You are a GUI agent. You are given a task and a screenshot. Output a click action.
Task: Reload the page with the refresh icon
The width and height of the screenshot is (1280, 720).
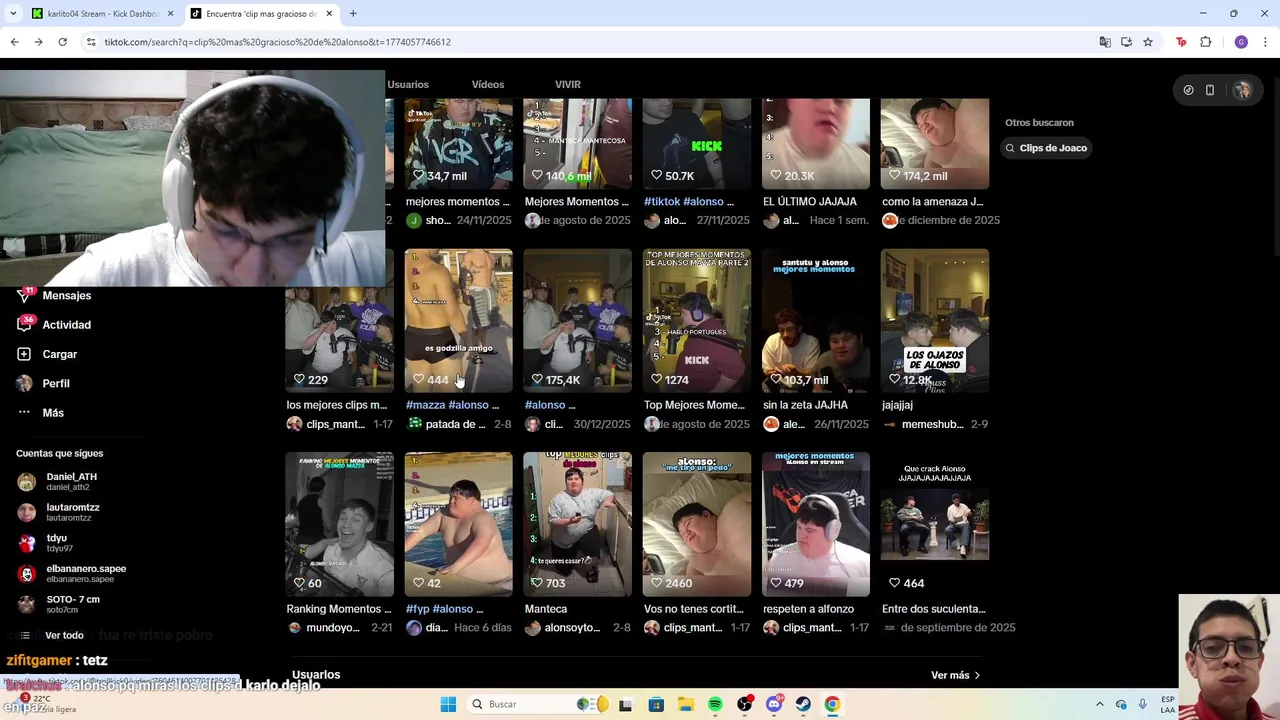62,42
